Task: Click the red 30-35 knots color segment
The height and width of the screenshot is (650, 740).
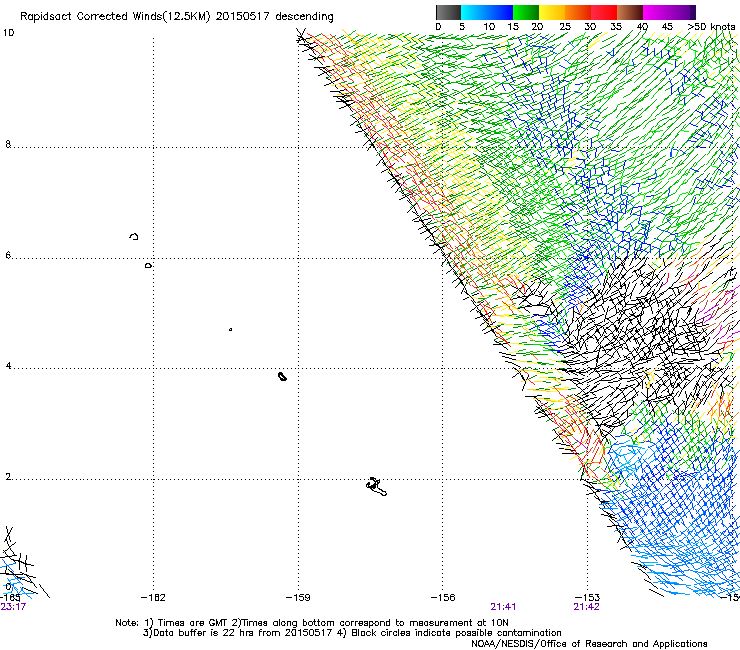Action: pos(604,13)
